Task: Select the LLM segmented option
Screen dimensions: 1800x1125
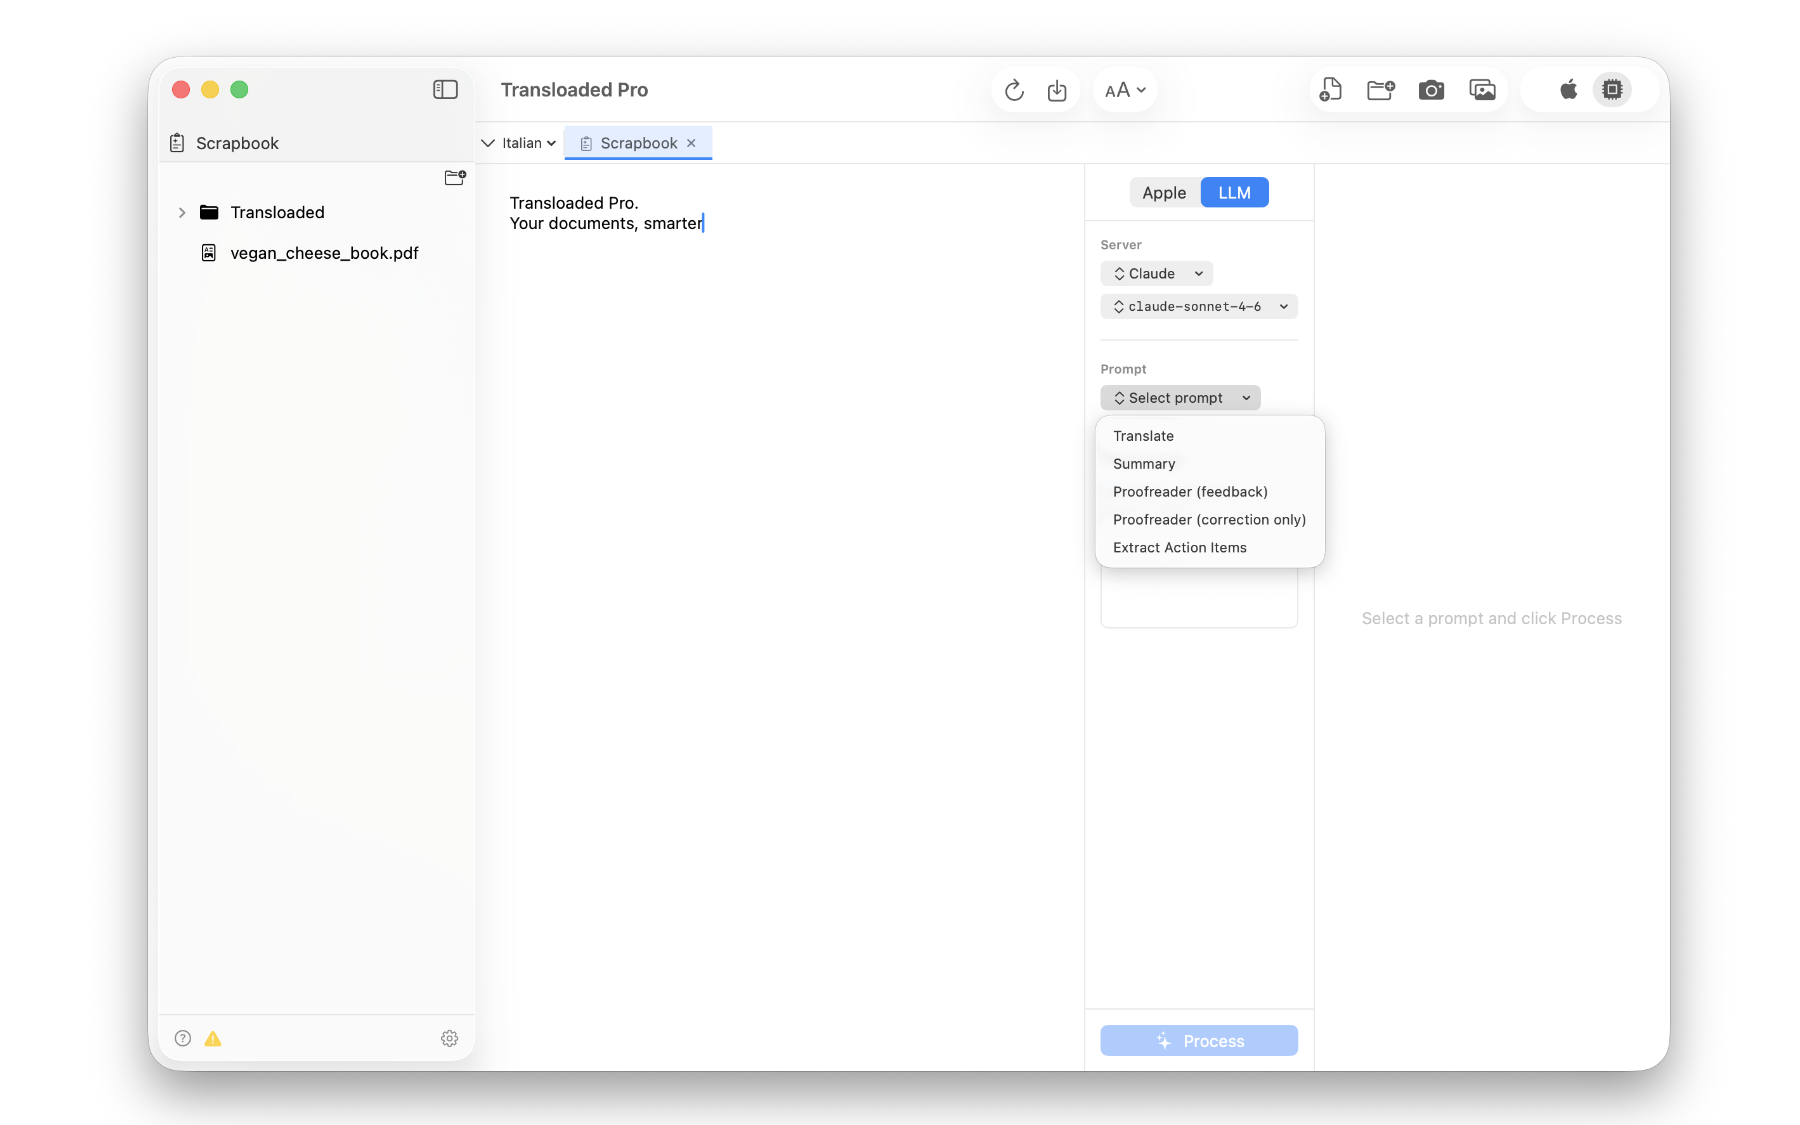Action: (1234, 193)
